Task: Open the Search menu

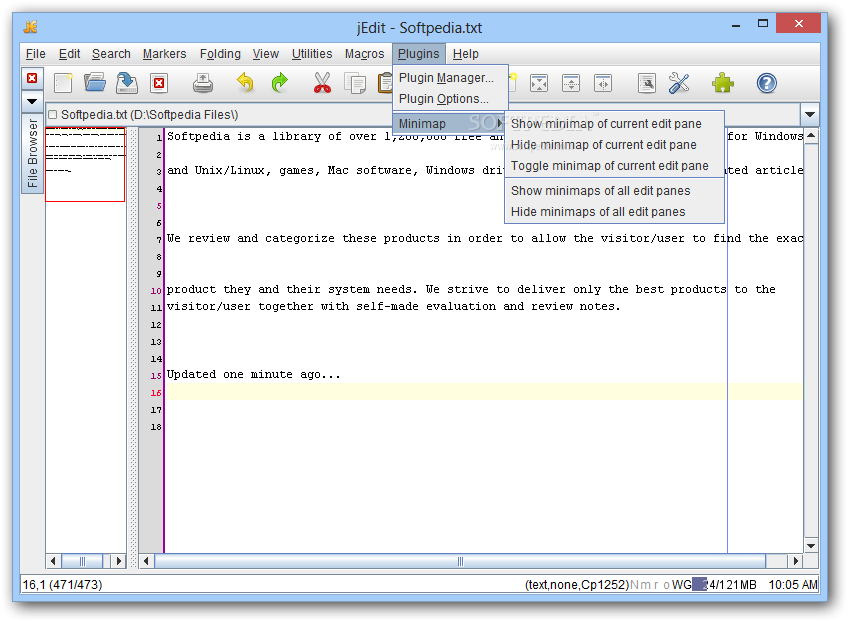Action: (x=111, y=54)
